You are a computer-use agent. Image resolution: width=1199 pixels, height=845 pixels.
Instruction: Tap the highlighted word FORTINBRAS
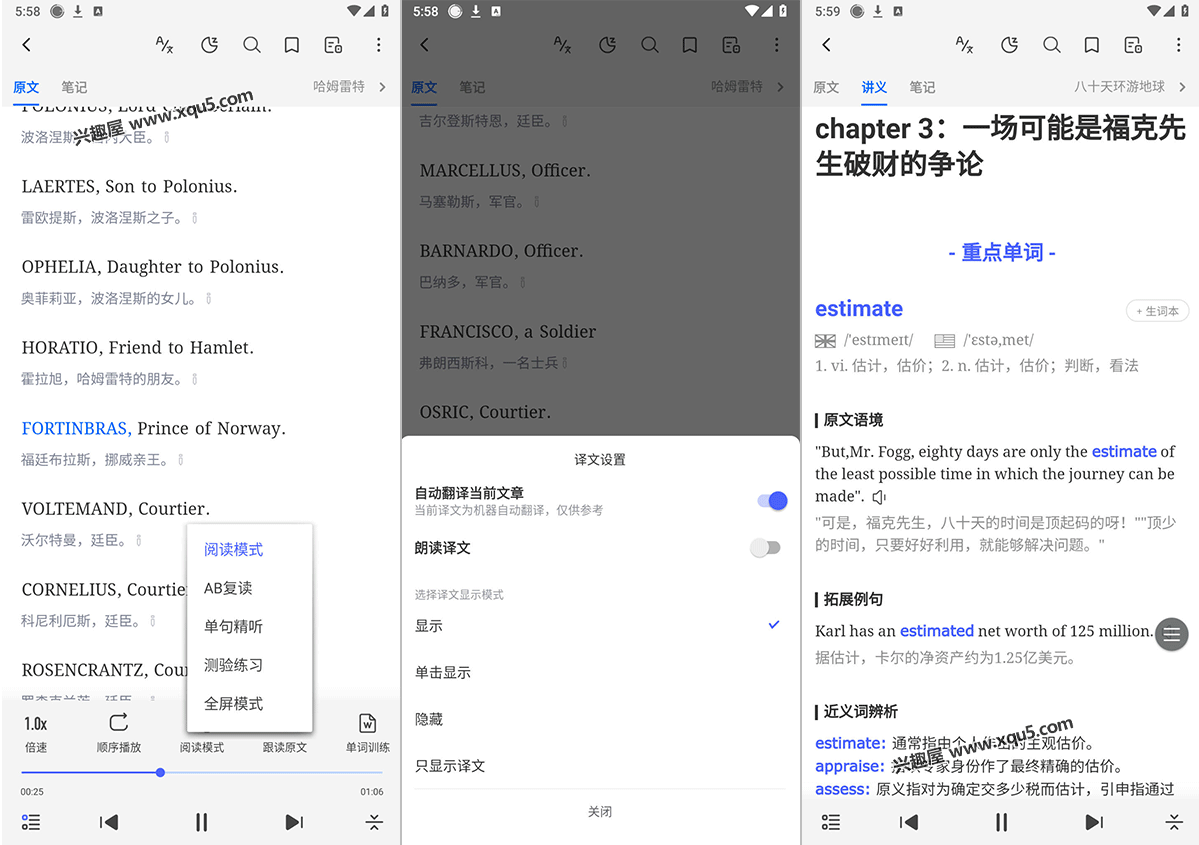[x=76, y=428]
